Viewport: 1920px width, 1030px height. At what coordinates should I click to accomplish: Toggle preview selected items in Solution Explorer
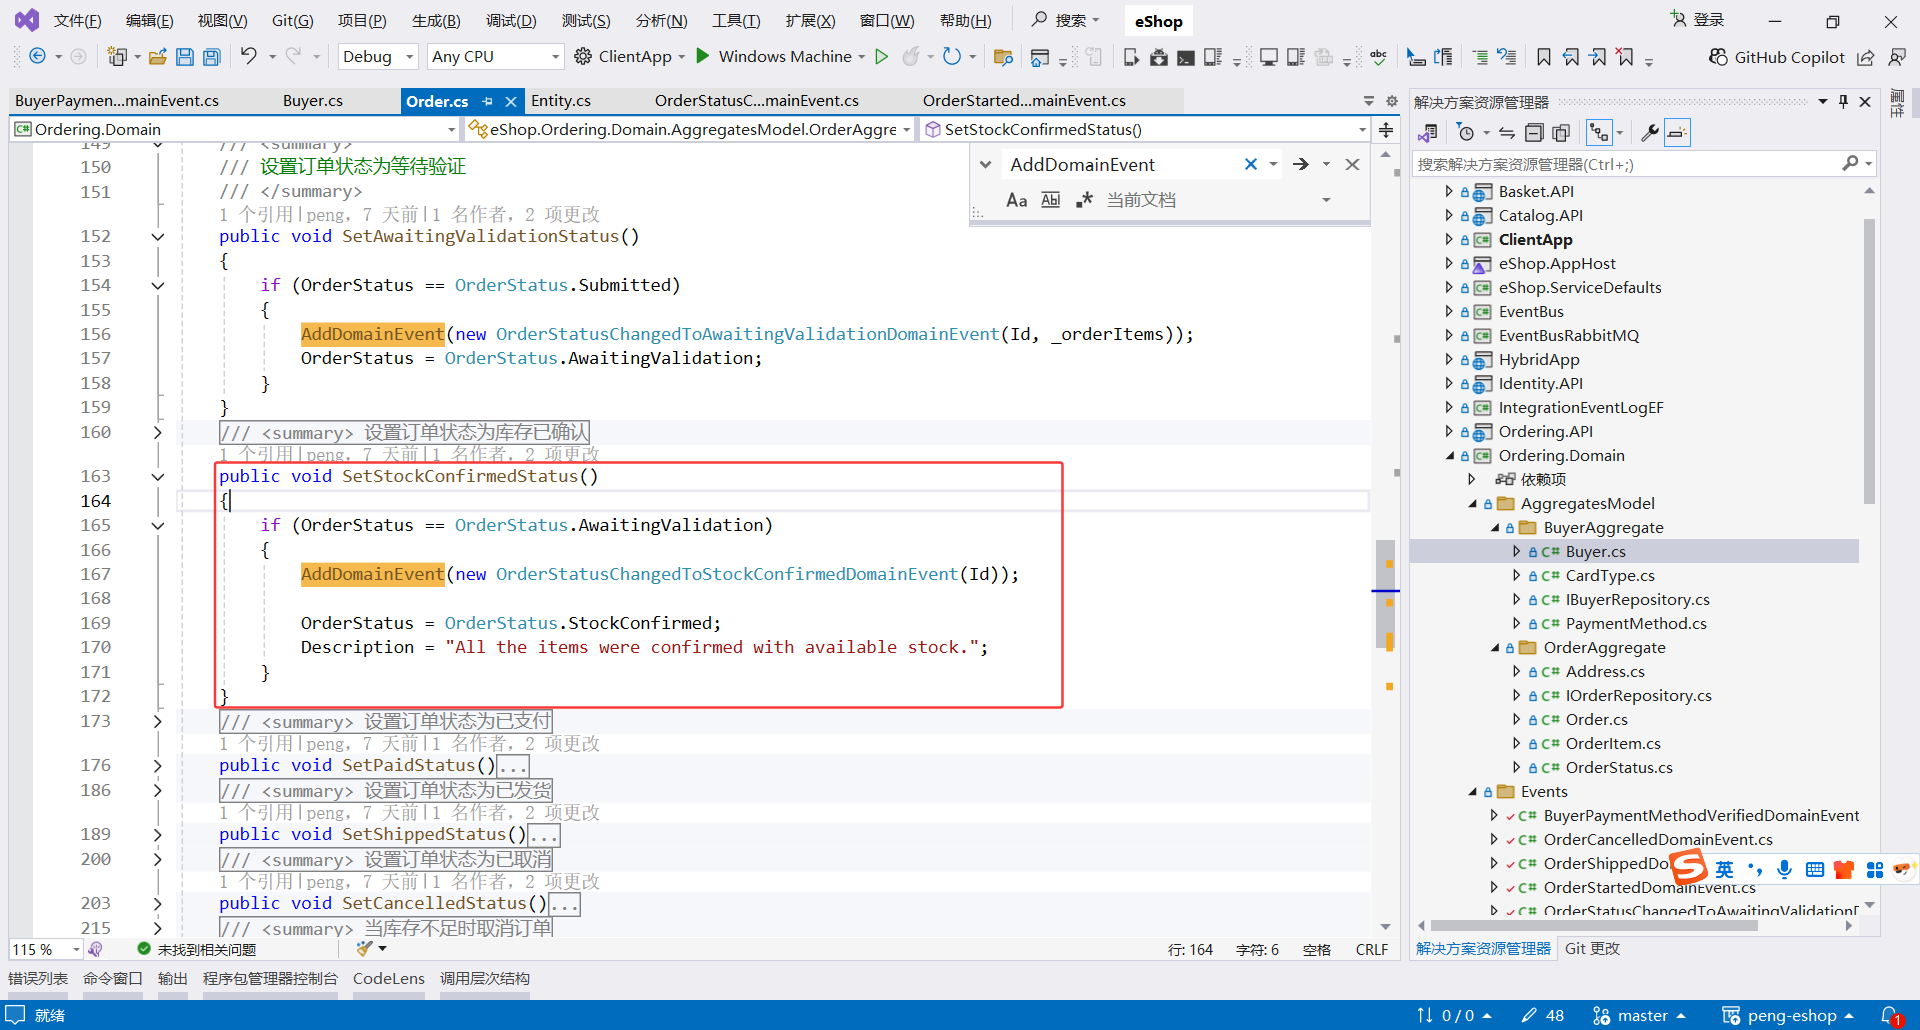coord(1677,133)
